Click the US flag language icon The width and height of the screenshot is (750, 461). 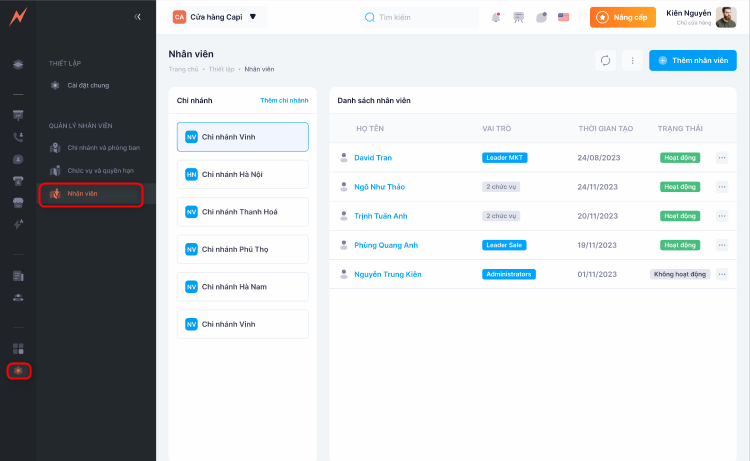(564, 17)
